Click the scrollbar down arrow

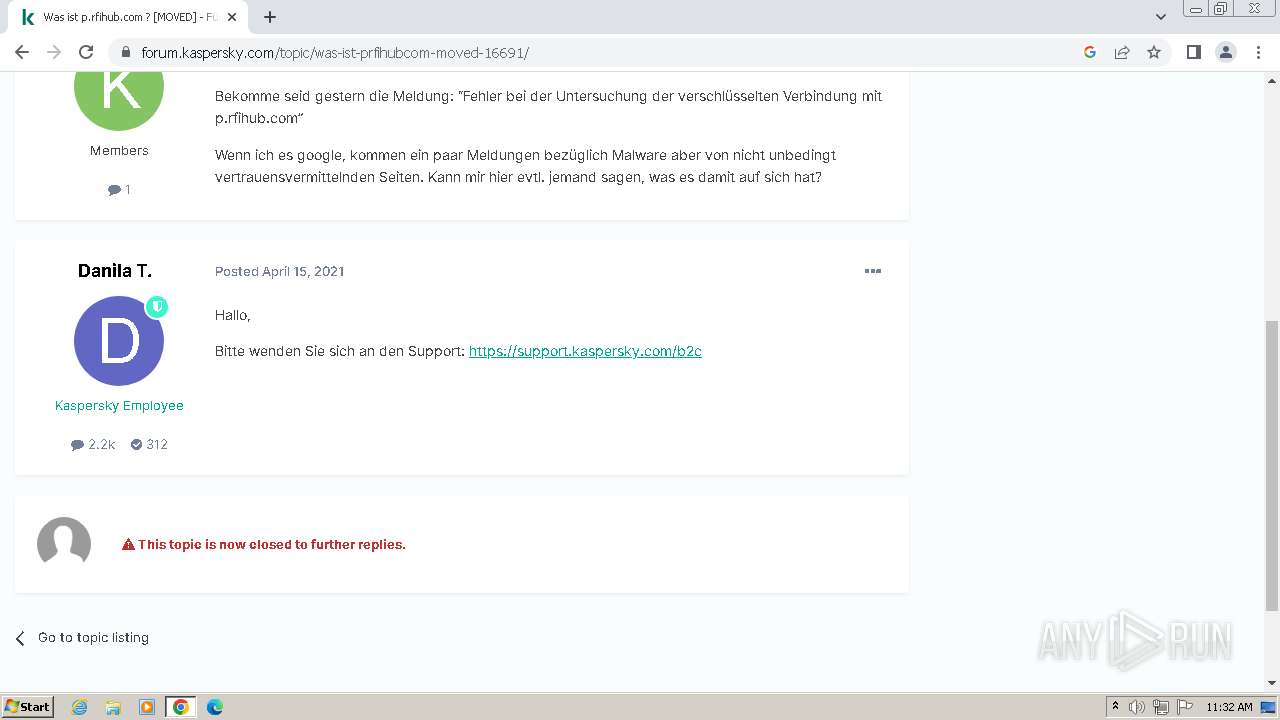coord(1272,683)
